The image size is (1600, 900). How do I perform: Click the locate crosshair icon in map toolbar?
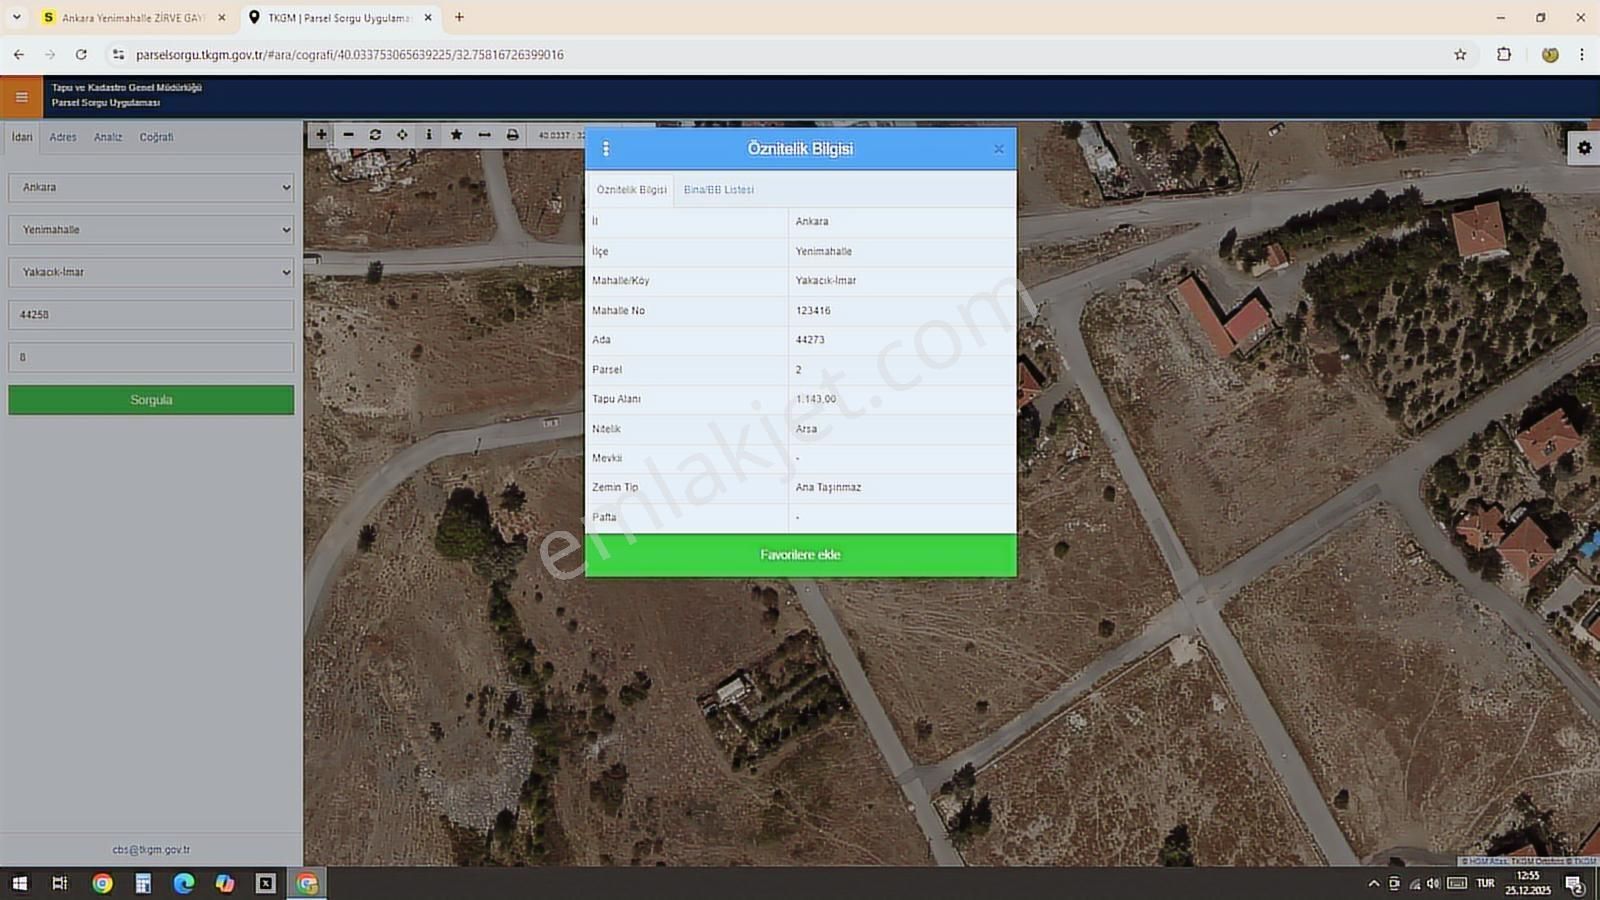(x=402, y=135)
